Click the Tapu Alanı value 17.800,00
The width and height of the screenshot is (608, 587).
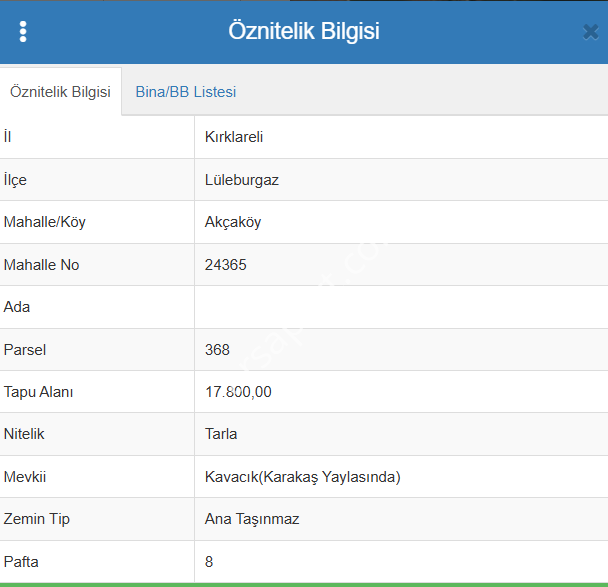[238, 392]
